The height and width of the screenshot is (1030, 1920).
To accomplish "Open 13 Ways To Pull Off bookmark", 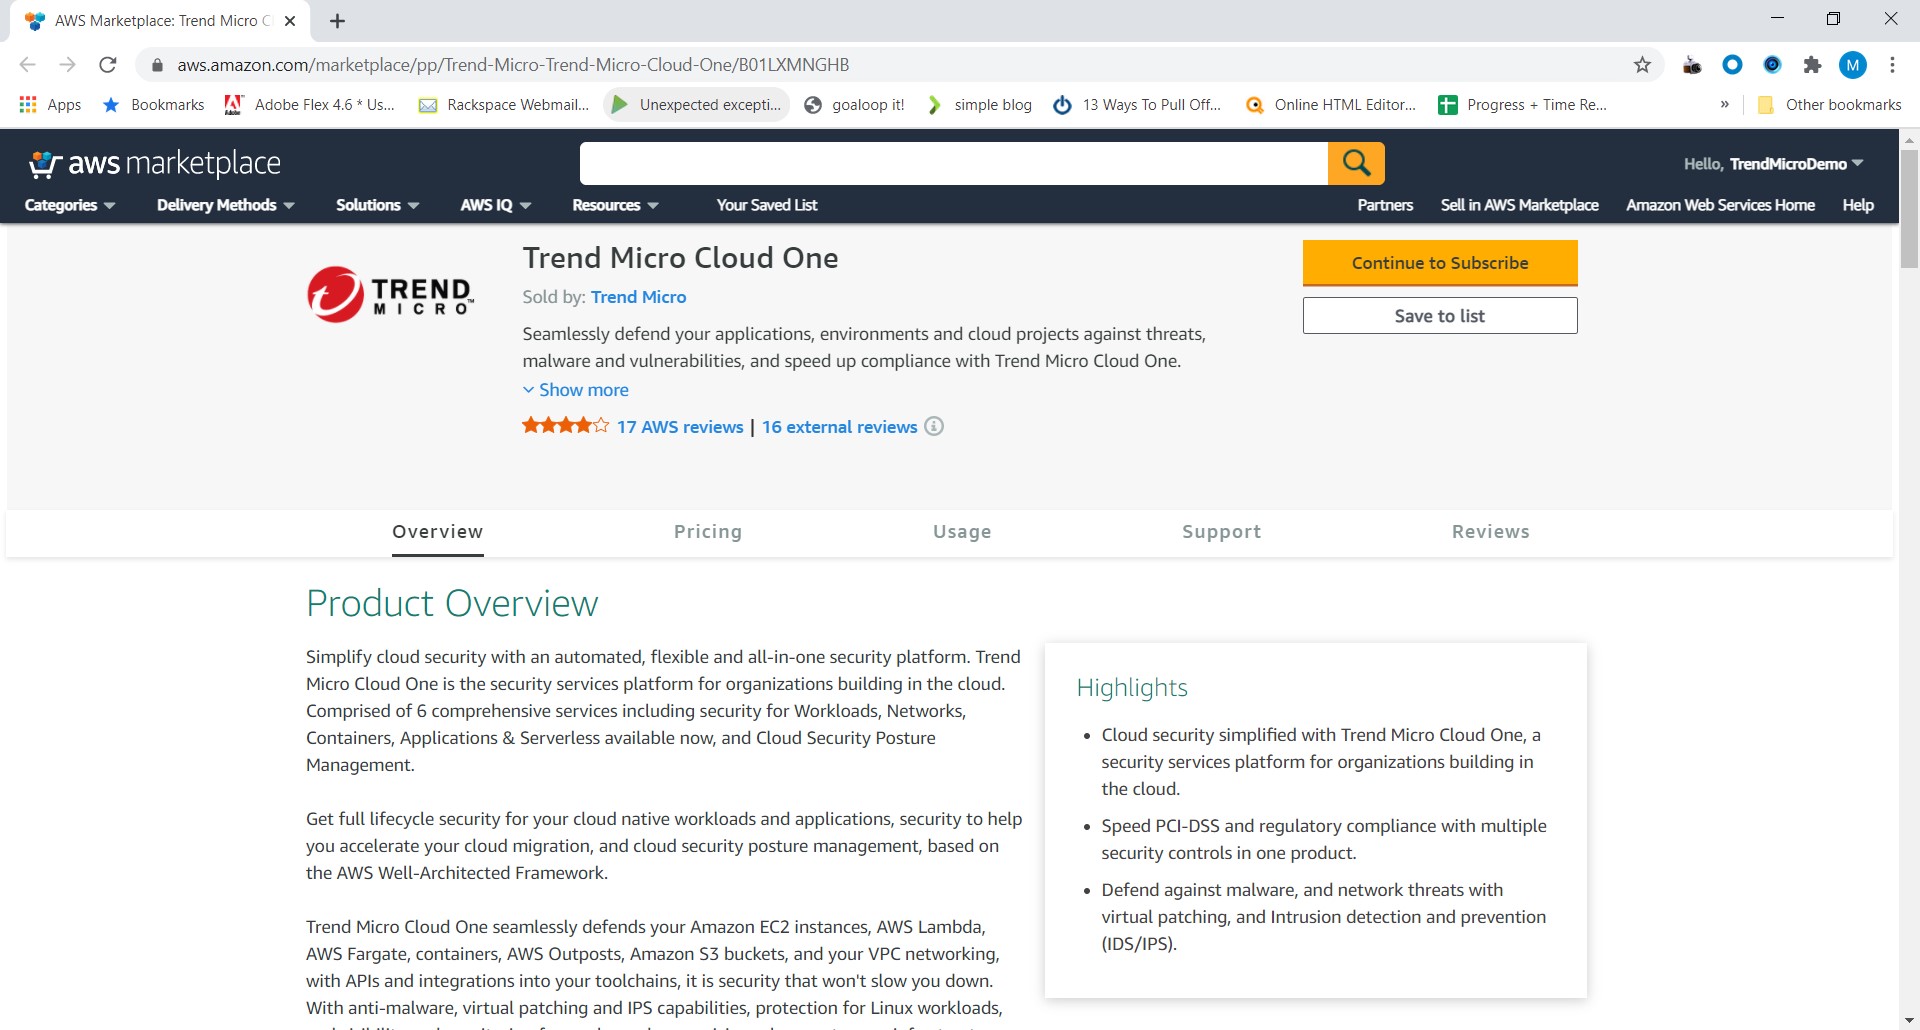I will pyautogui.click(x=1138, y=105).
